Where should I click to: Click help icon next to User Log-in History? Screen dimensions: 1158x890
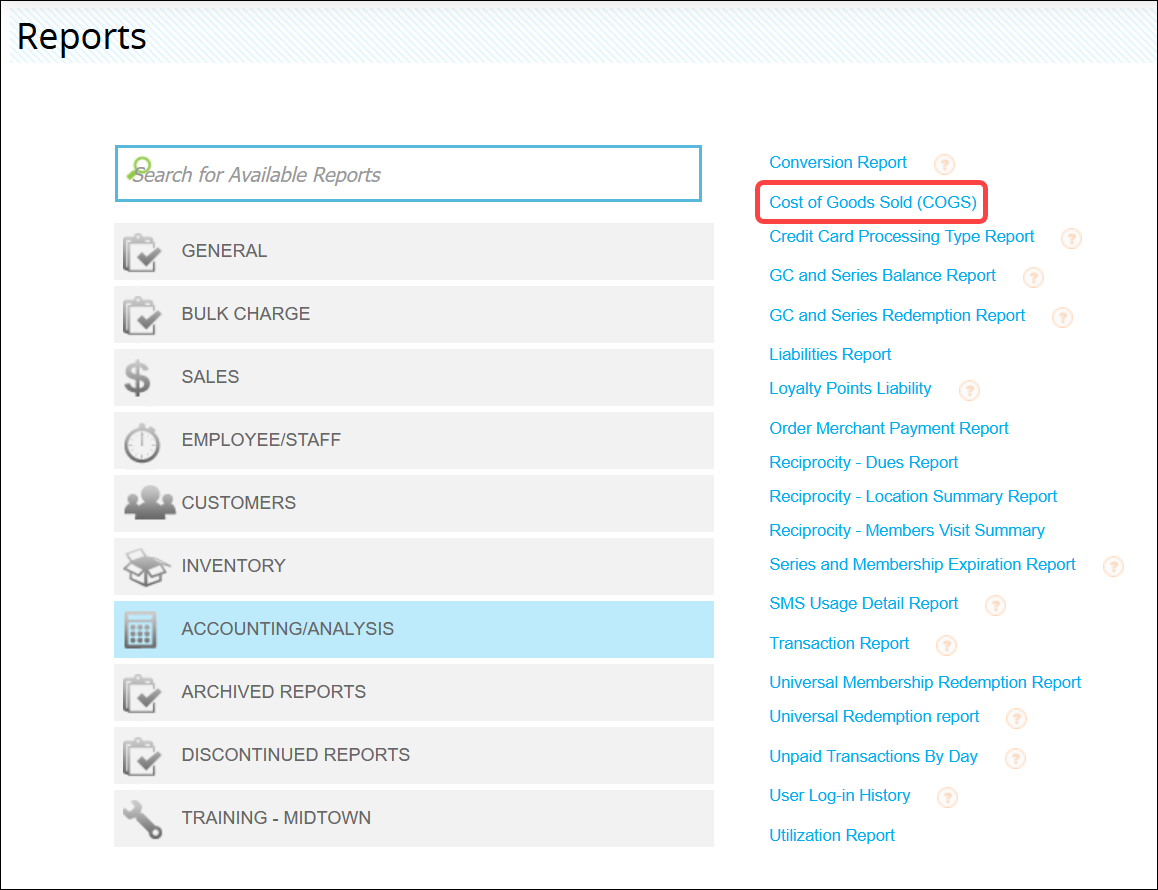click(947, 797)
